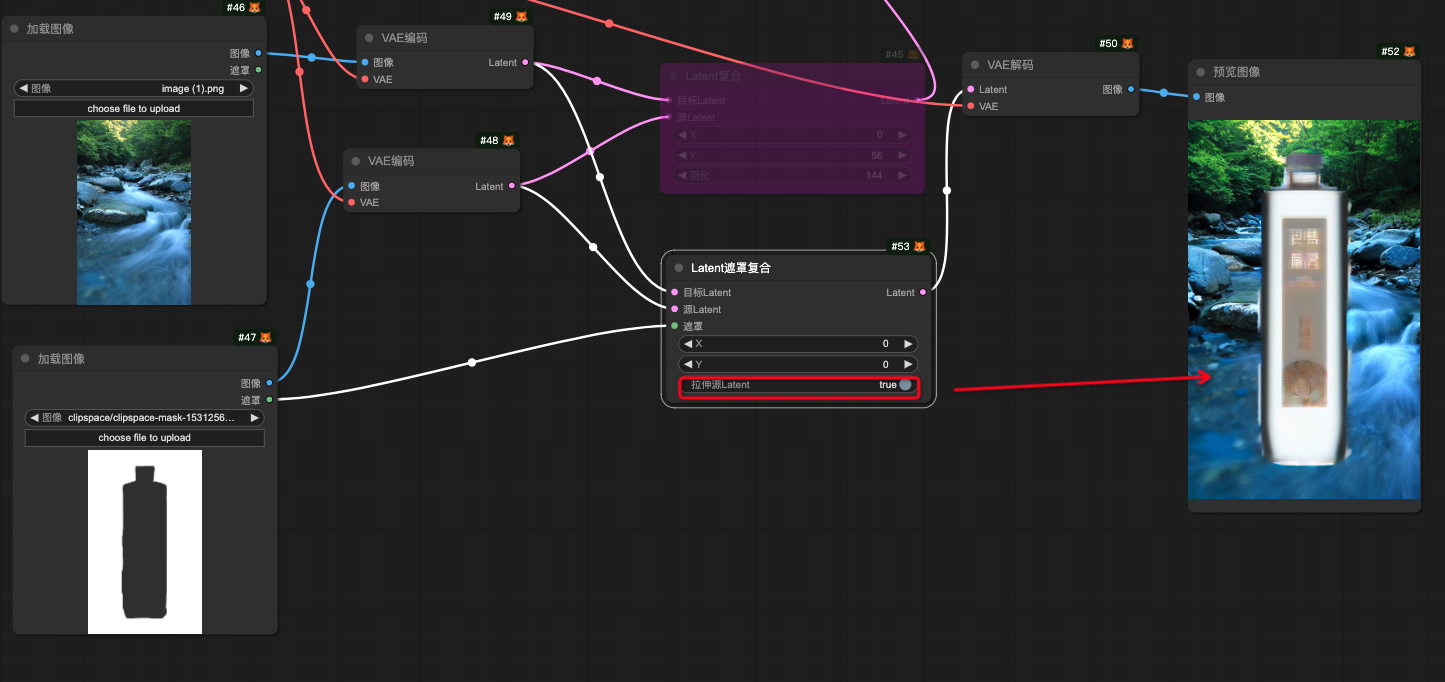Image resolution: width=1445 pixels, height=682 pixels.
Task: Collapse the 预览图像 node title dot
Action: pos(1200,72)
